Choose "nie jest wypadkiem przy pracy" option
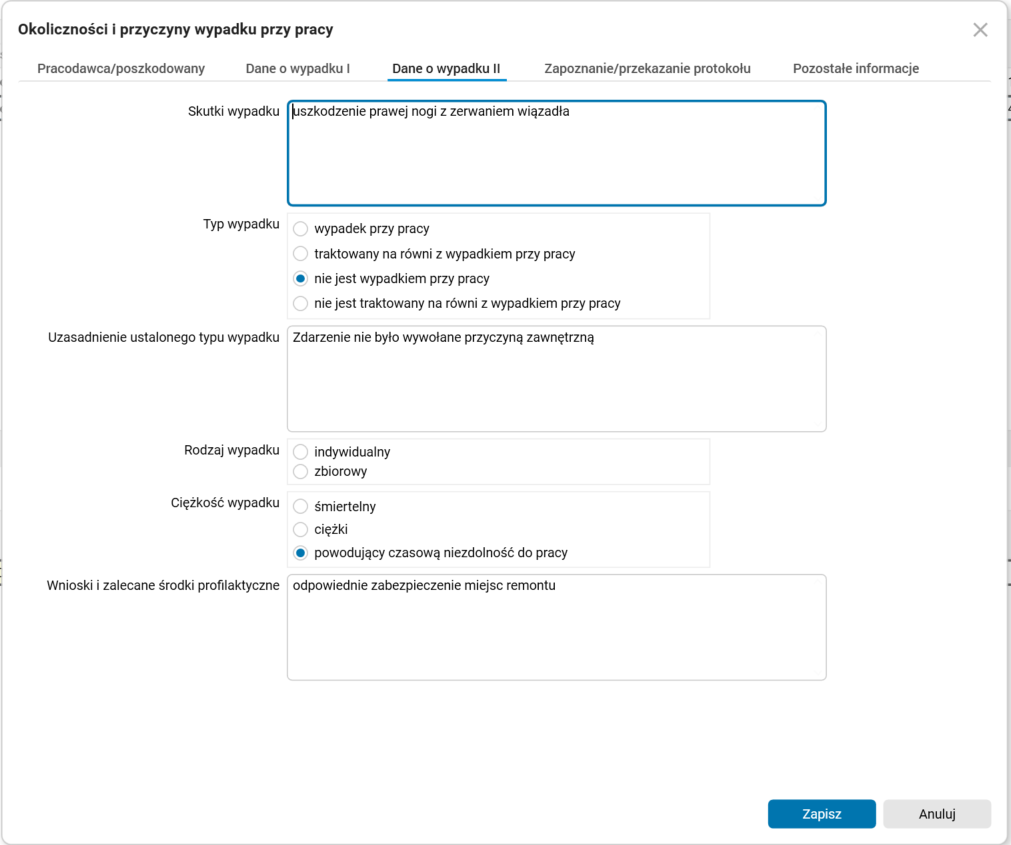1011x845 pixels. (300, 278)
